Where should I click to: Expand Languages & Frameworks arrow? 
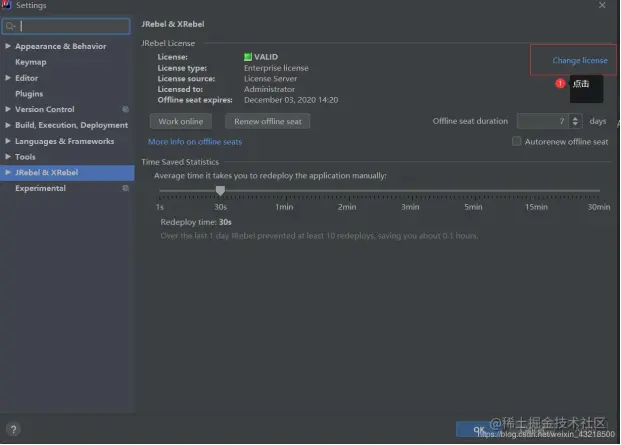(x=8, y=141)
